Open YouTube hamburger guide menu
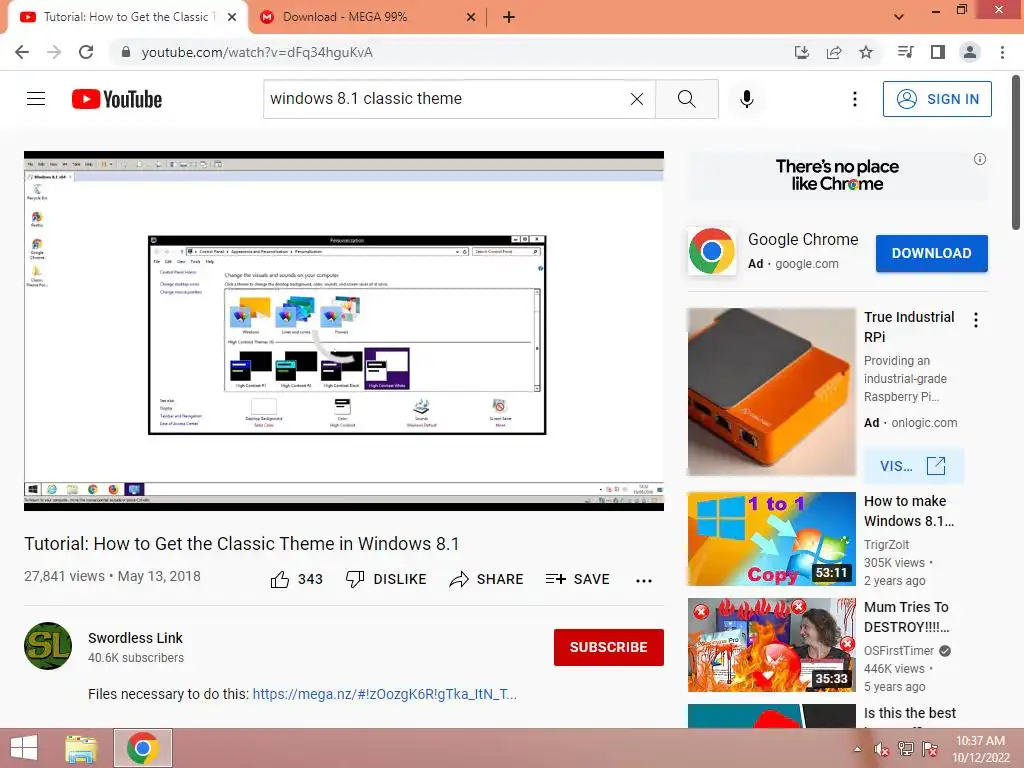Viewport: 1024px width, 768px height. [x=36, y=99]
